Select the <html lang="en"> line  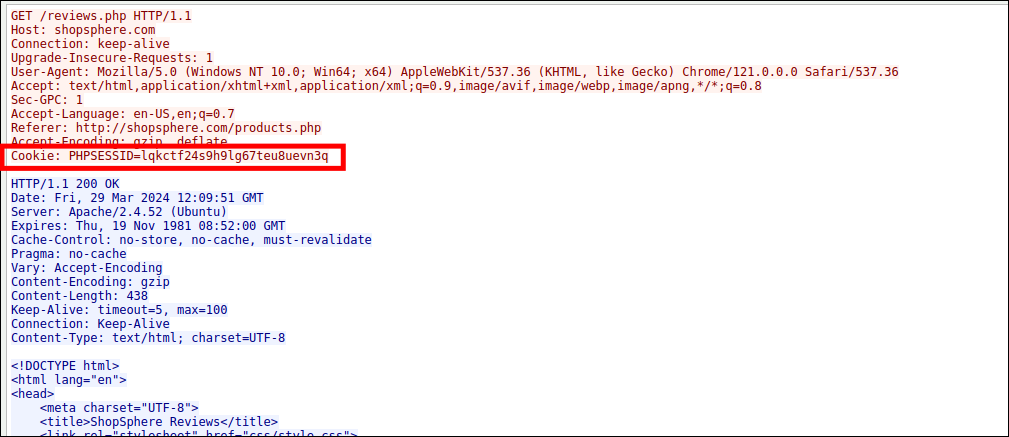(x=69, y=380)
